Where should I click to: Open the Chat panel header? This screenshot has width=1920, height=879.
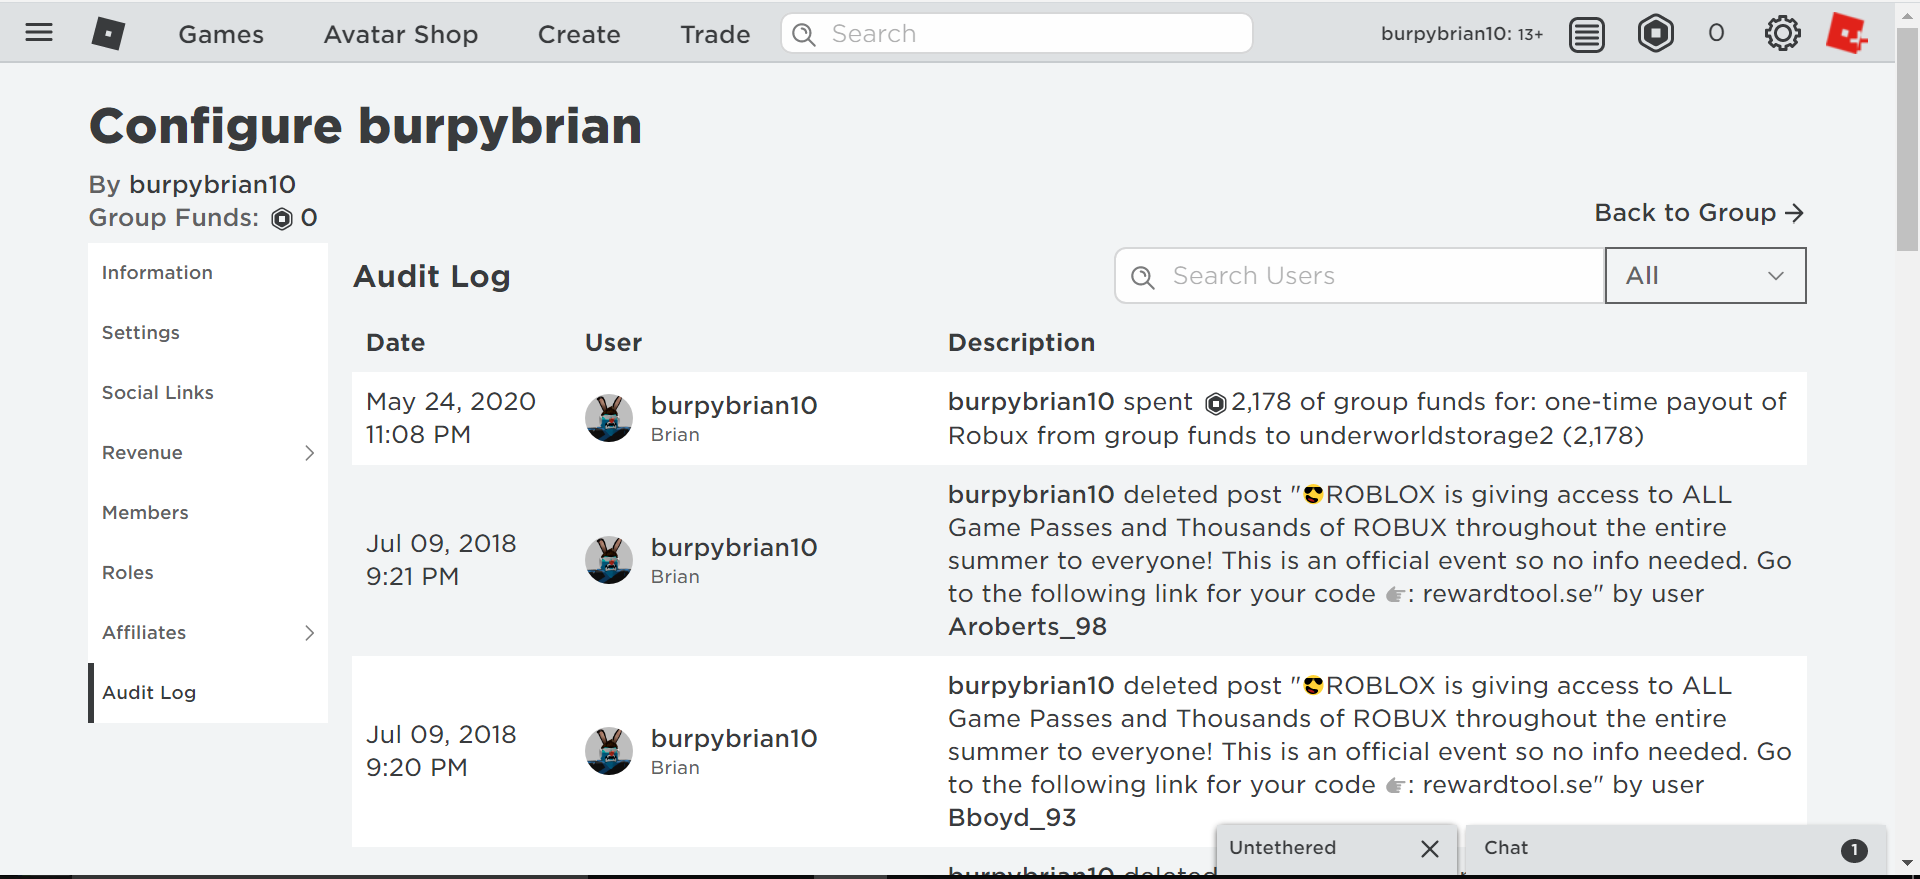pyautogui.click(x=1675, y=849)
